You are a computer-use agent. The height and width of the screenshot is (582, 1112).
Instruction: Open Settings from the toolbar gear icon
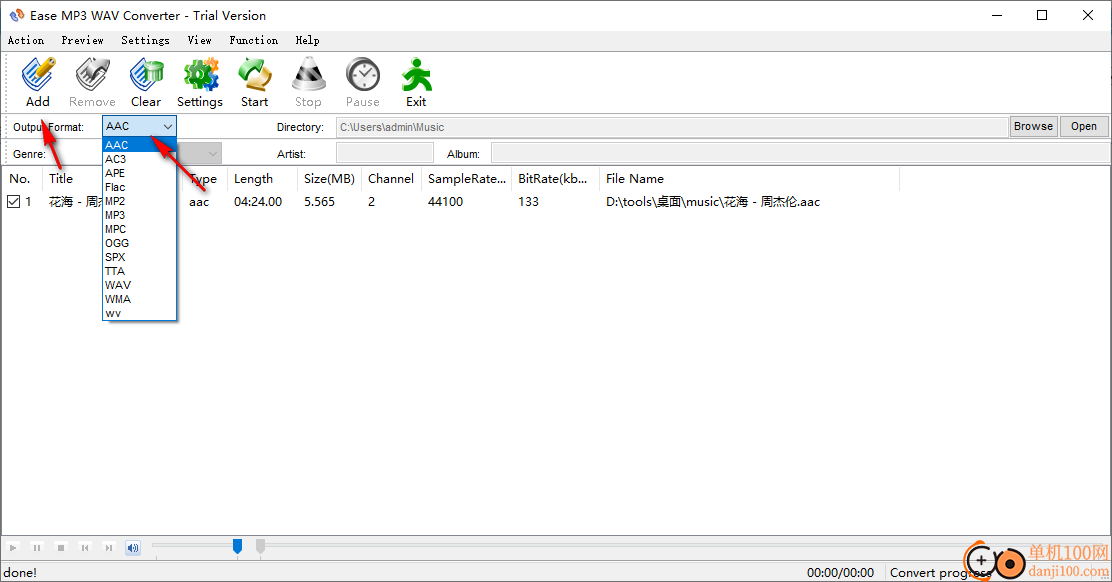(x=201, y=75)
